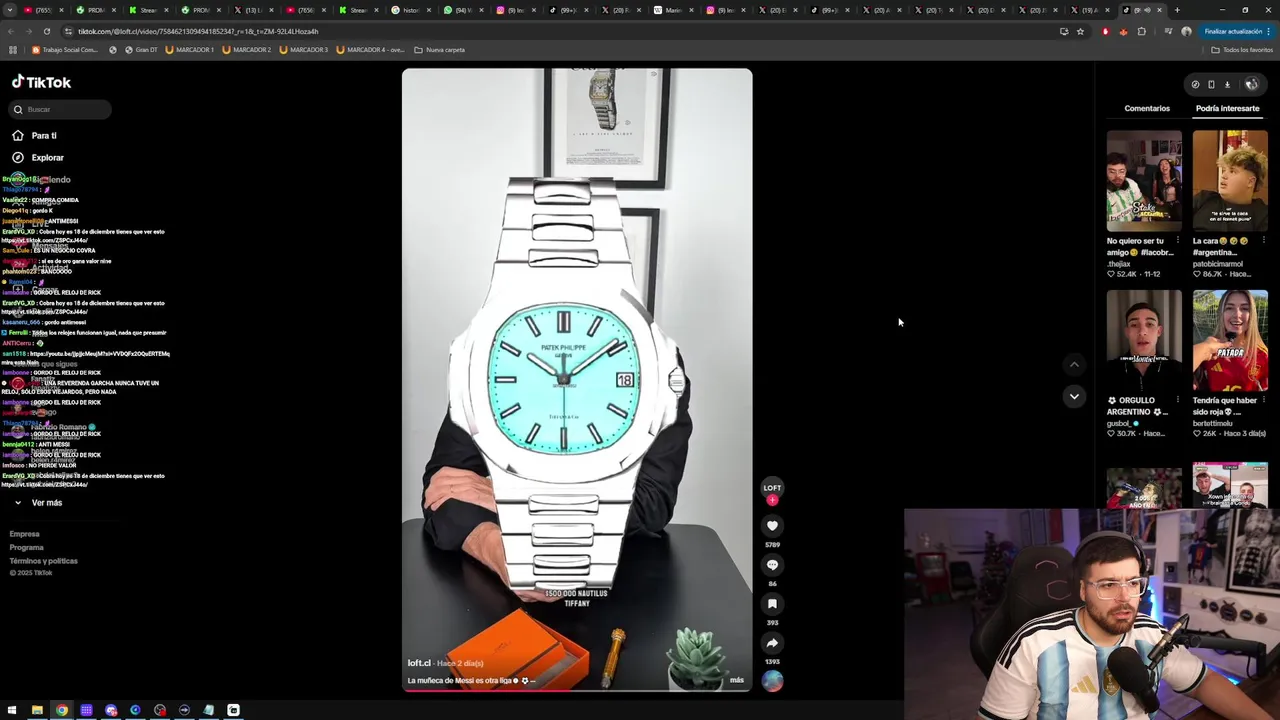Like the video with the heart icon
1280x720 pixels.
pyautogui.click(x=772, y=525)
